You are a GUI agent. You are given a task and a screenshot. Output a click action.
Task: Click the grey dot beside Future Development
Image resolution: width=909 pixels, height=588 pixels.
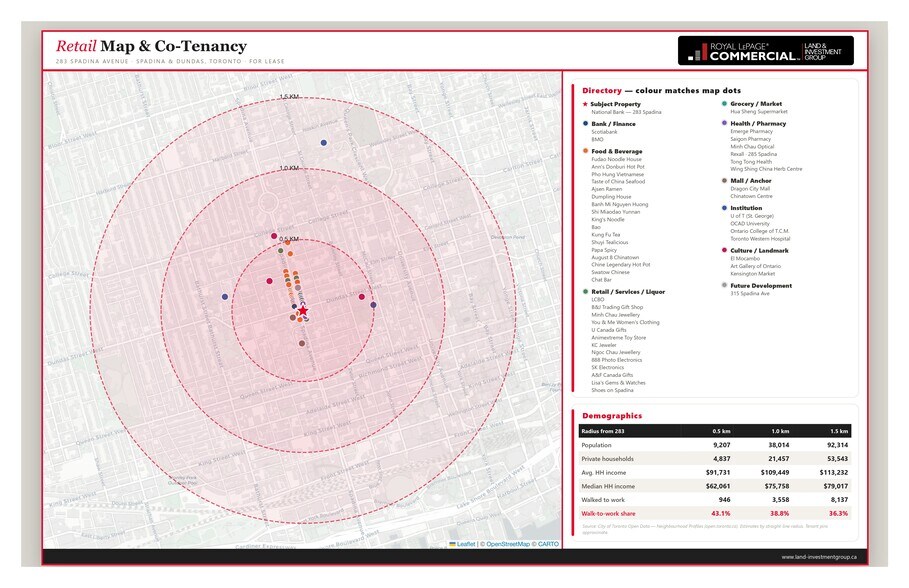724,285
